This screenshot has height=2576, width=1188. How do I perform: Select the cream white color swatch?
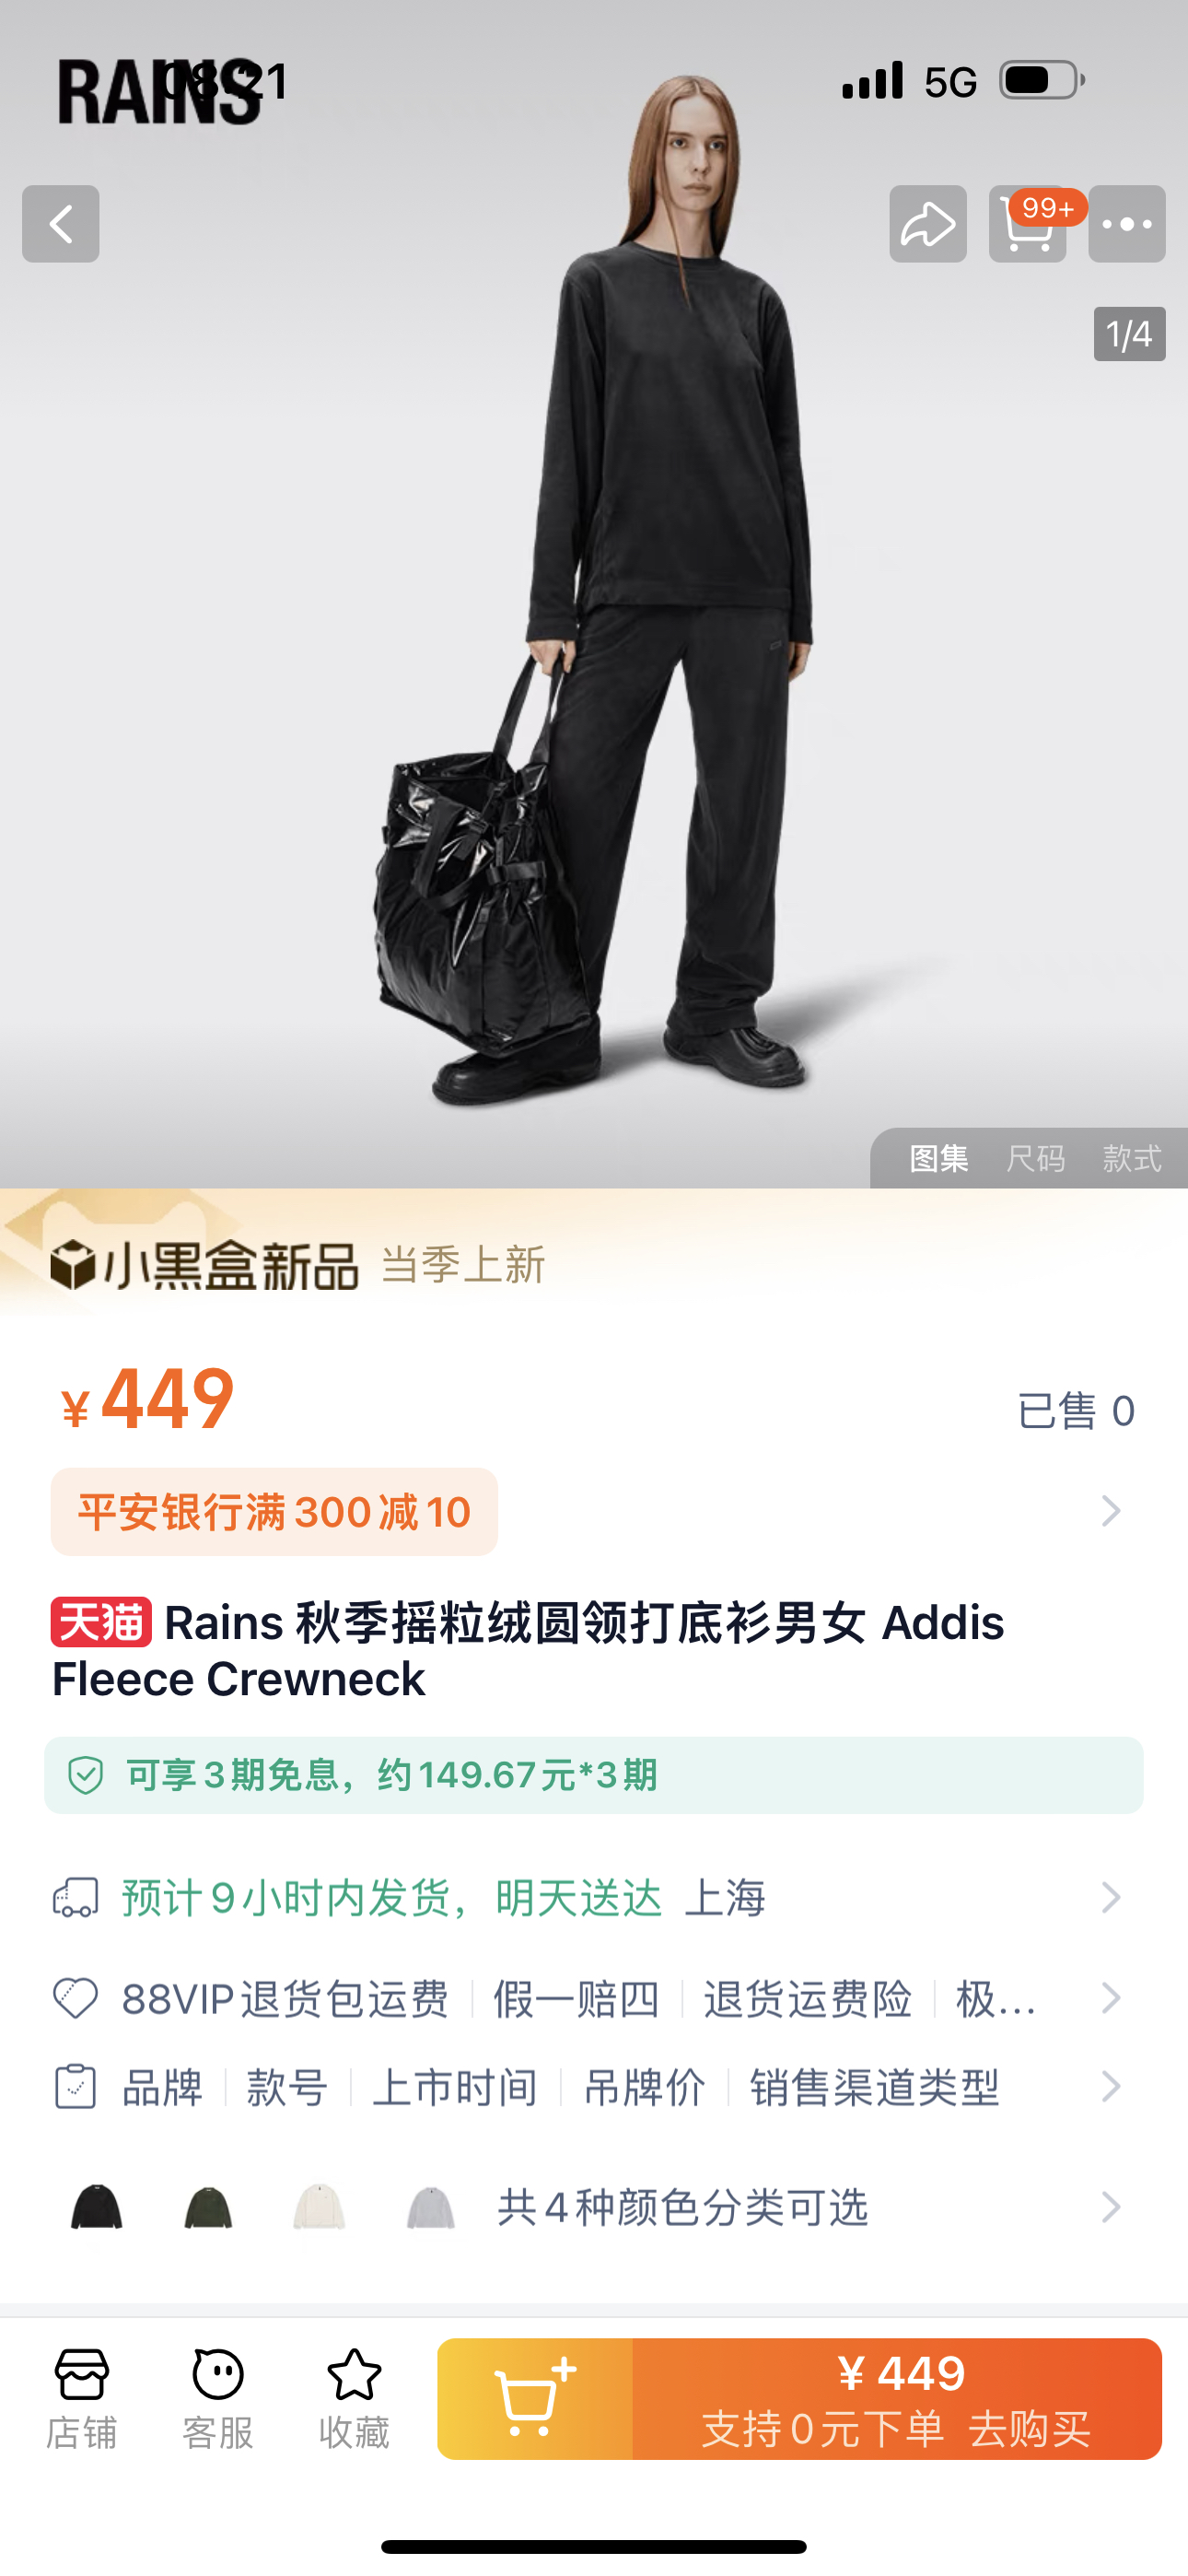tap(319, 2206)
